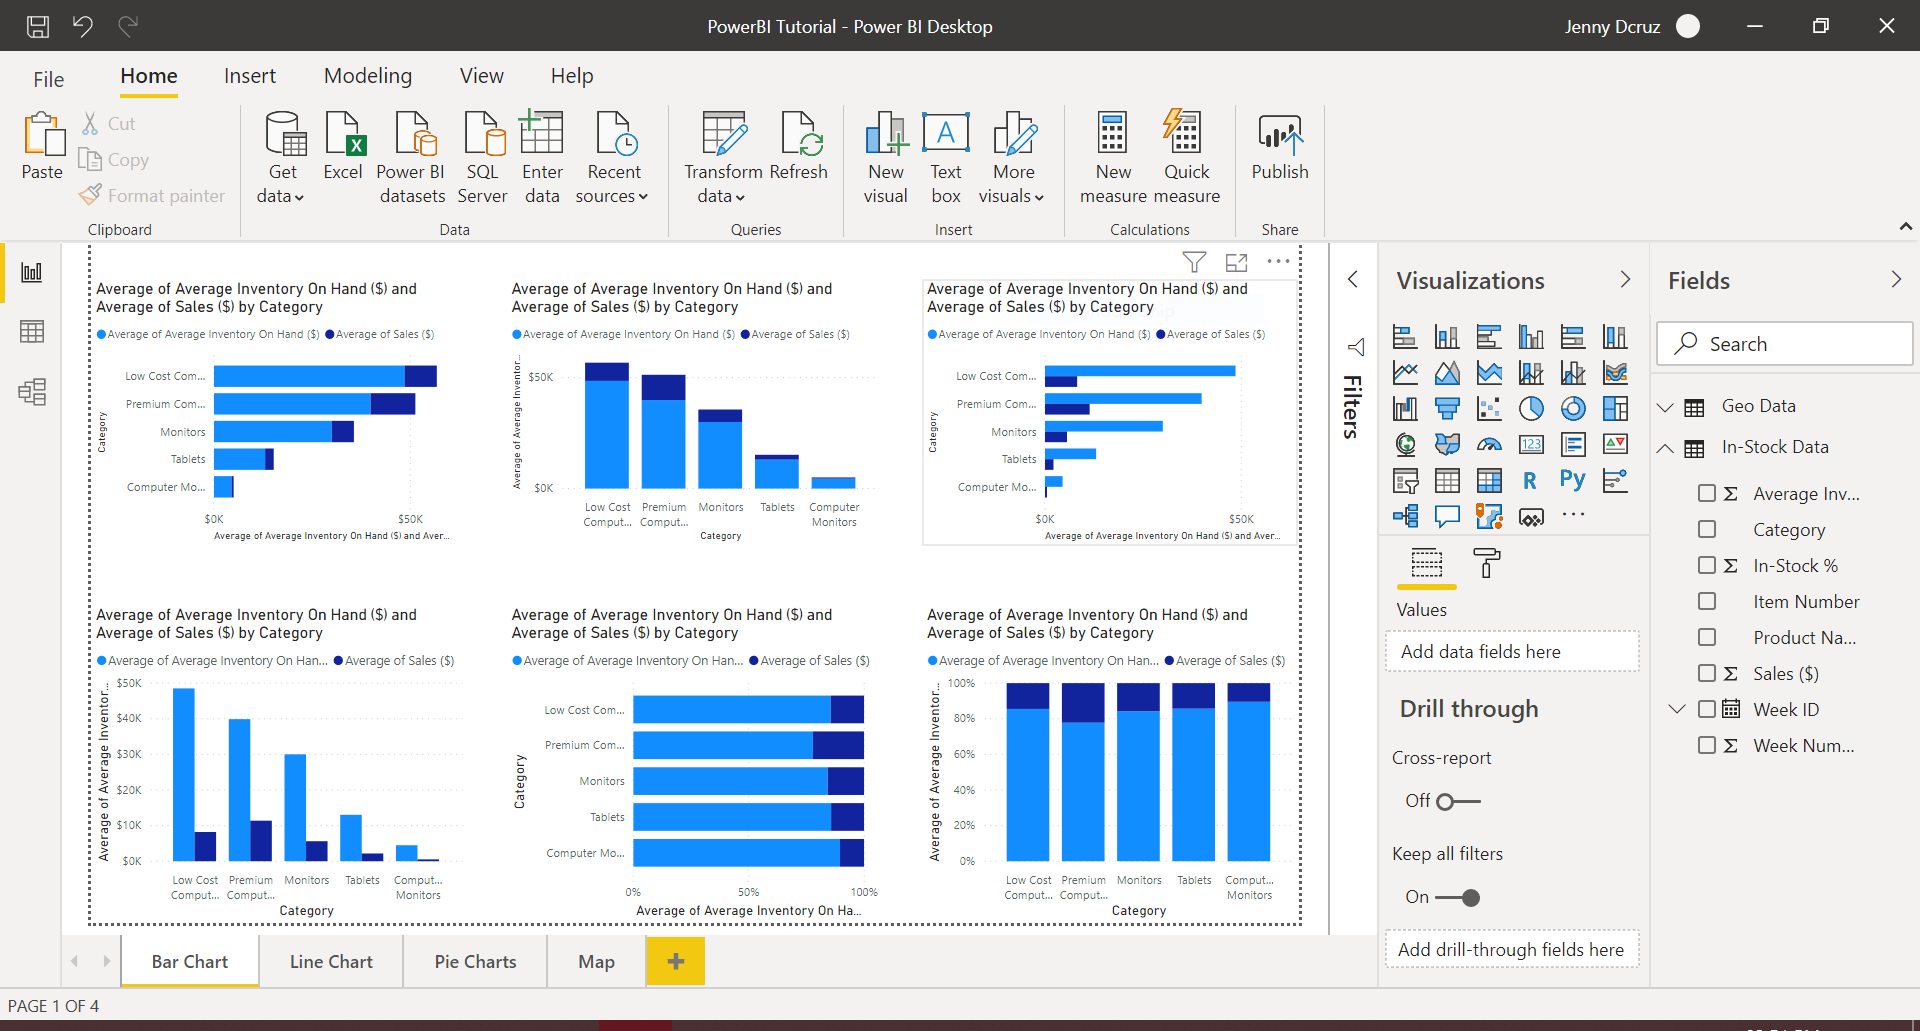This screenshot has height=1031, width=1920.
Task: Pick the pie chart visualization icon
Action: 1531,408
